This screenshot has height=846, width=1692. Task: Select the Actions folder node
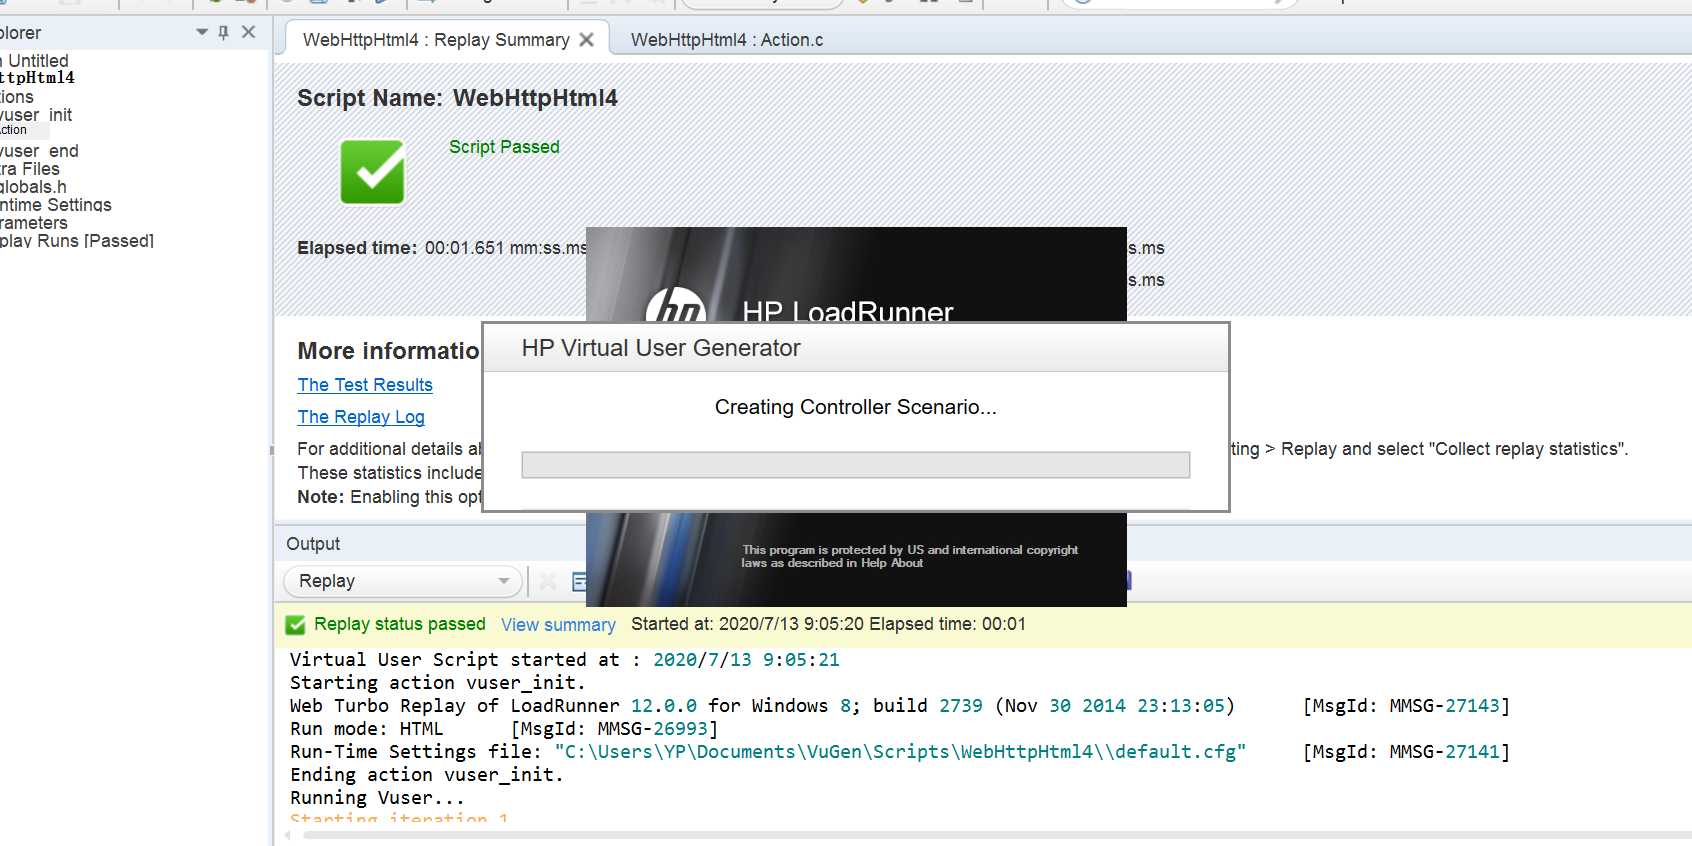coord(17,97)
